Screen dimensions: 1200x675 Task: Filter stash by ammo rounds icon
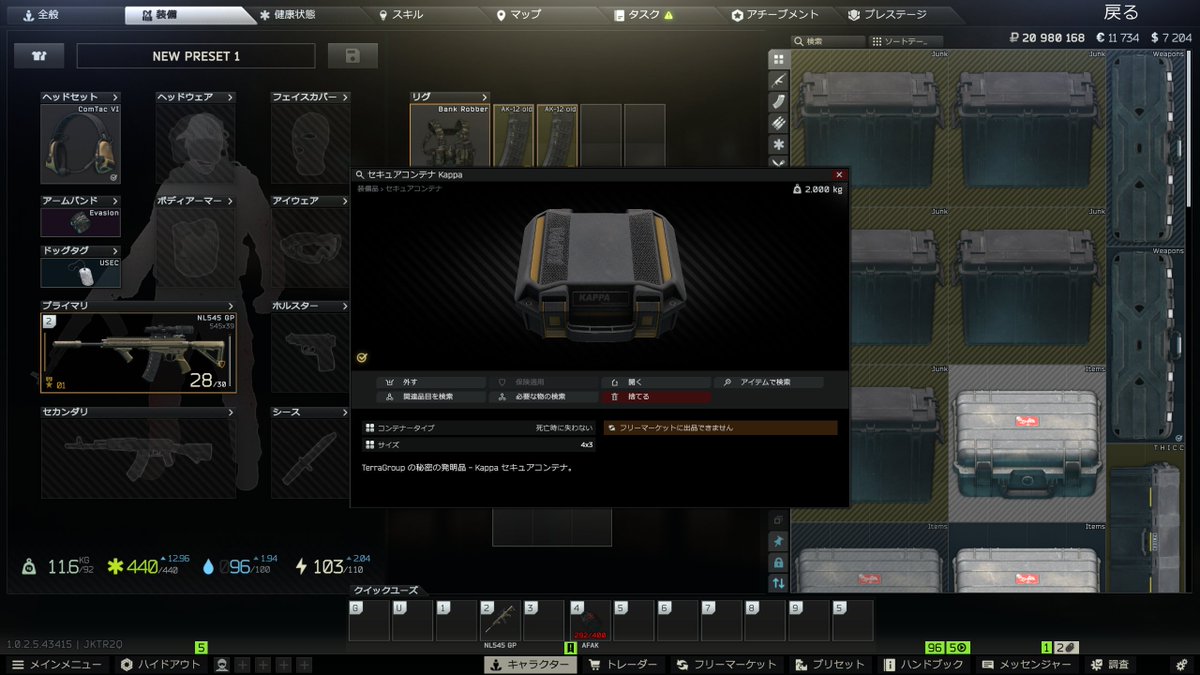(x=779, y=123)
